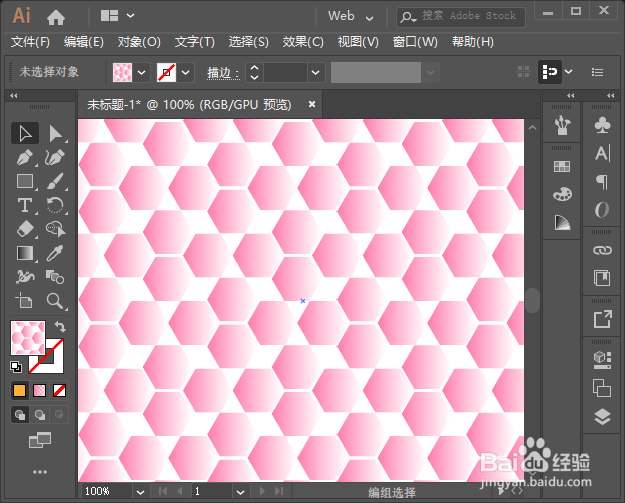The image size is (625, 503).
Task: Select the Rotate tool
Action: pyautogui.click(x=55, y=205)
